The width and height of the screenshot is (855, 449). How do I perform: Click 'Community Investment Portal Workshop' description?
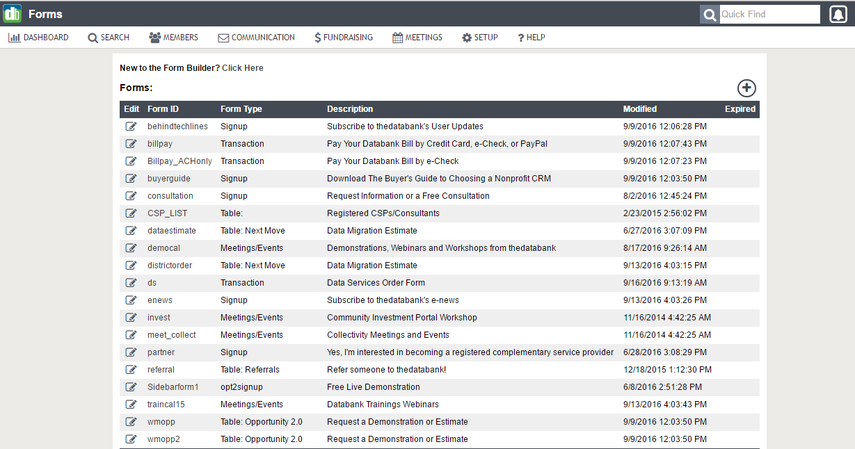pyautogui.click(x=402, y=318)
